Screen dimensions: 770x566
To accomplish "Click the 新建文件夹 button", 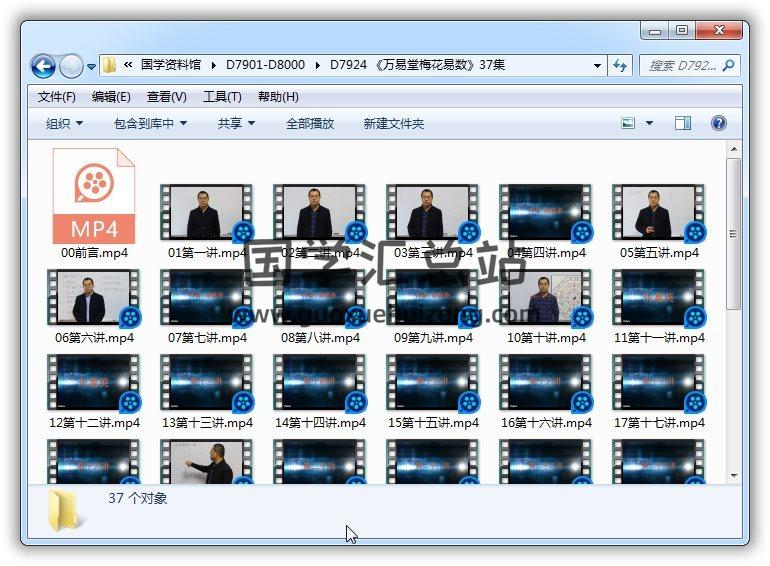I will coord(393,123).
